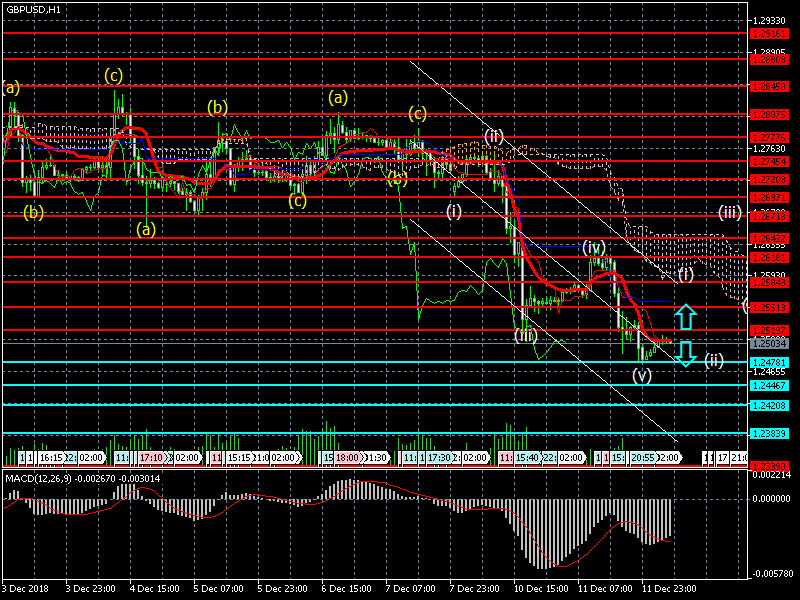Click the 1.27454 level label

(x=769, y=161)
